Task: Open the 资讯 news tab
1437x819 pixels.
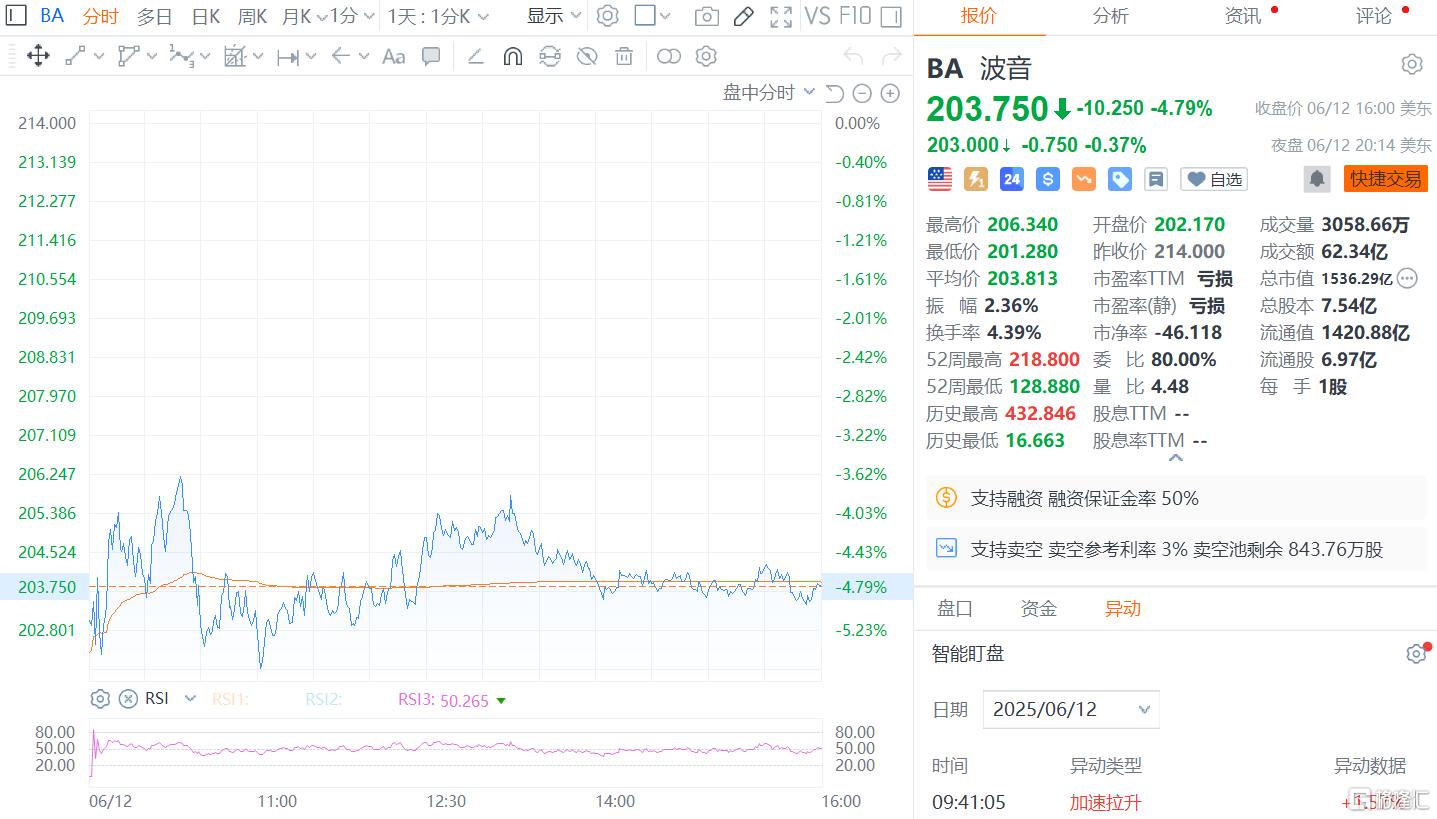Action: click(1242, 16)
